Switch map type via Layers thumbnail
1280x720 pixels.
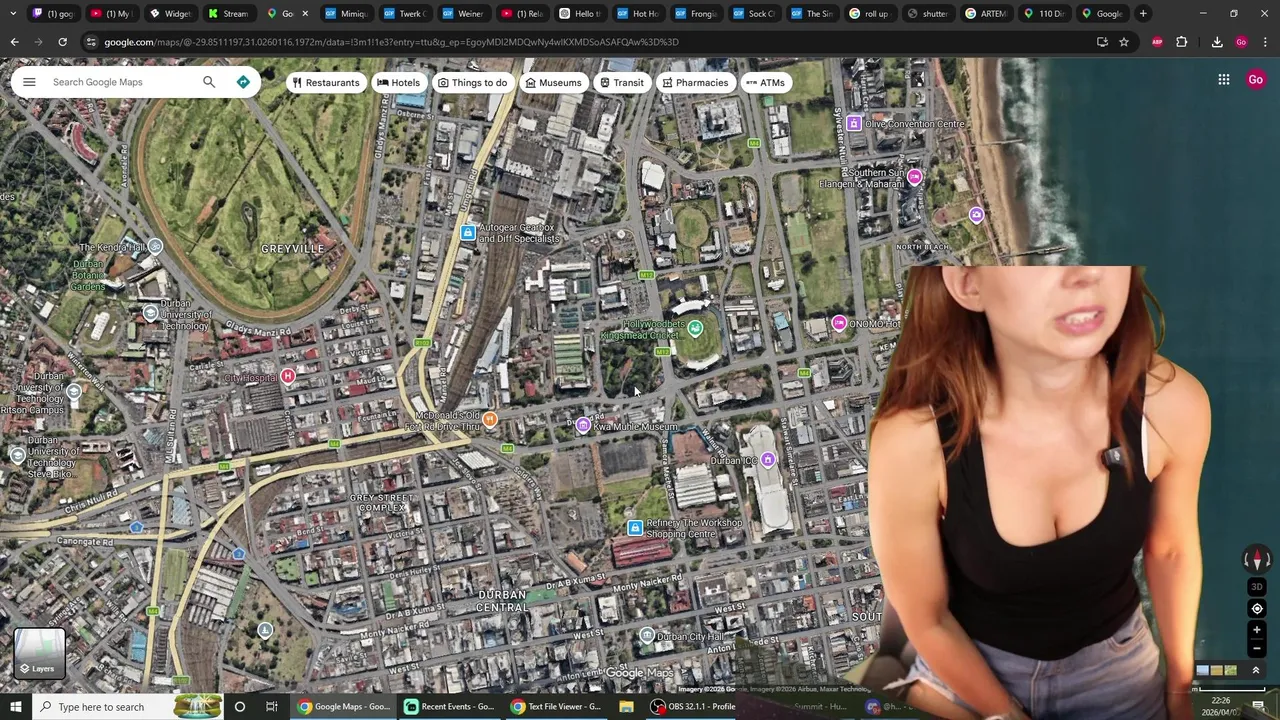tap(39, 654)
